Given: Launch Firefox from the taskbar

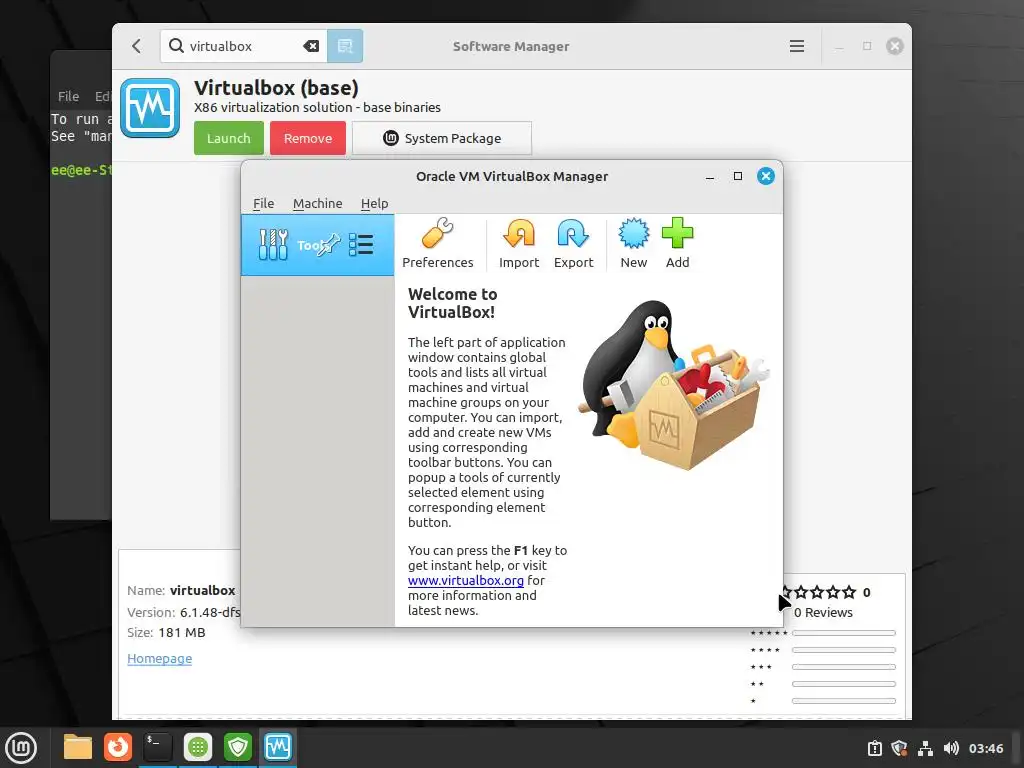Looking at the screenshot, I should click(x=118, y=747).
